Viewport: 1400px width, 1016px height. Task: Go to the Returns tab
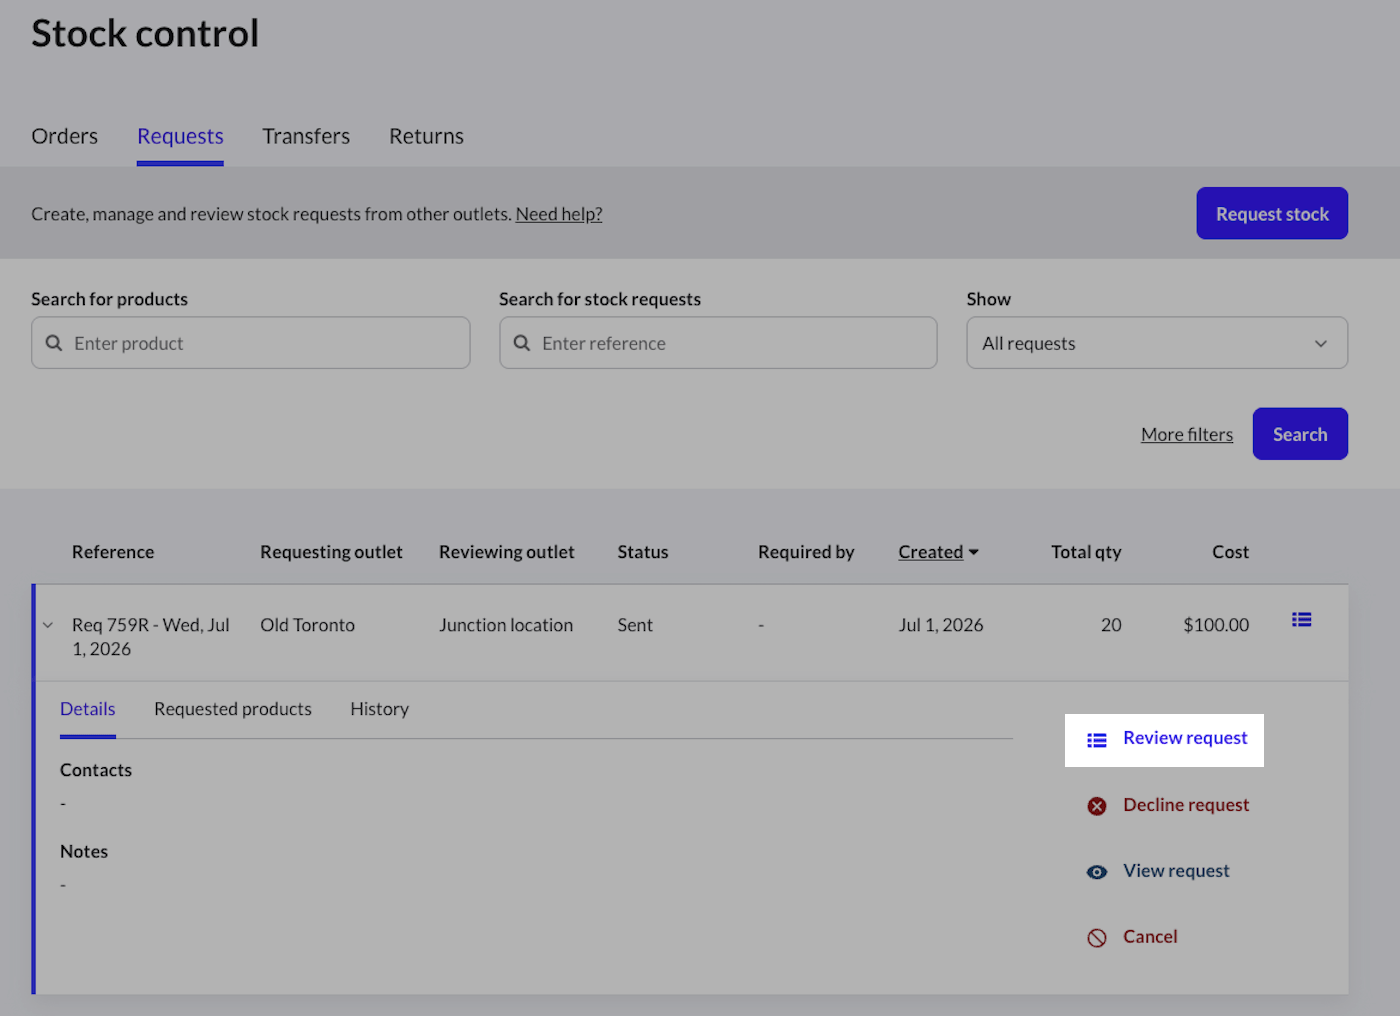[x=426, y=136]
